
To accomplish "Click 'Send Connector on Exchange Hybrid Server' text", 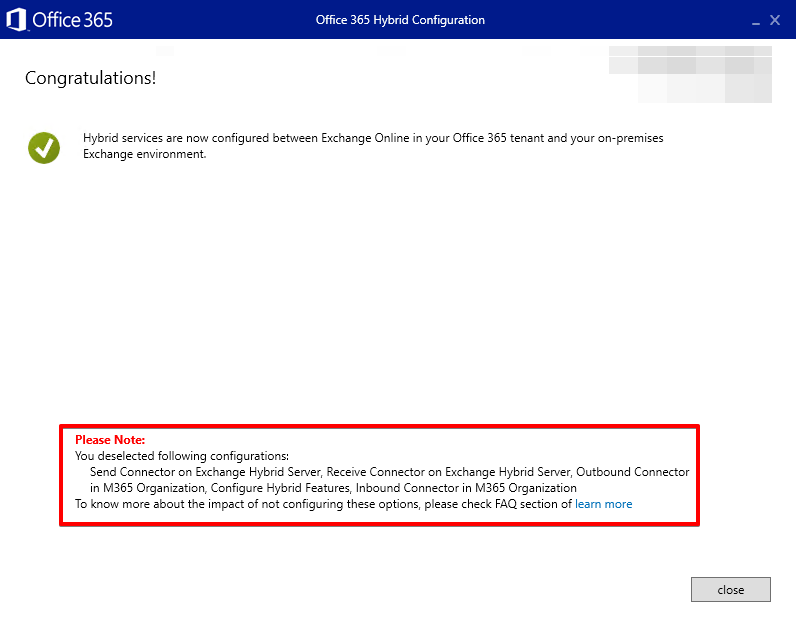I will 206,472.
